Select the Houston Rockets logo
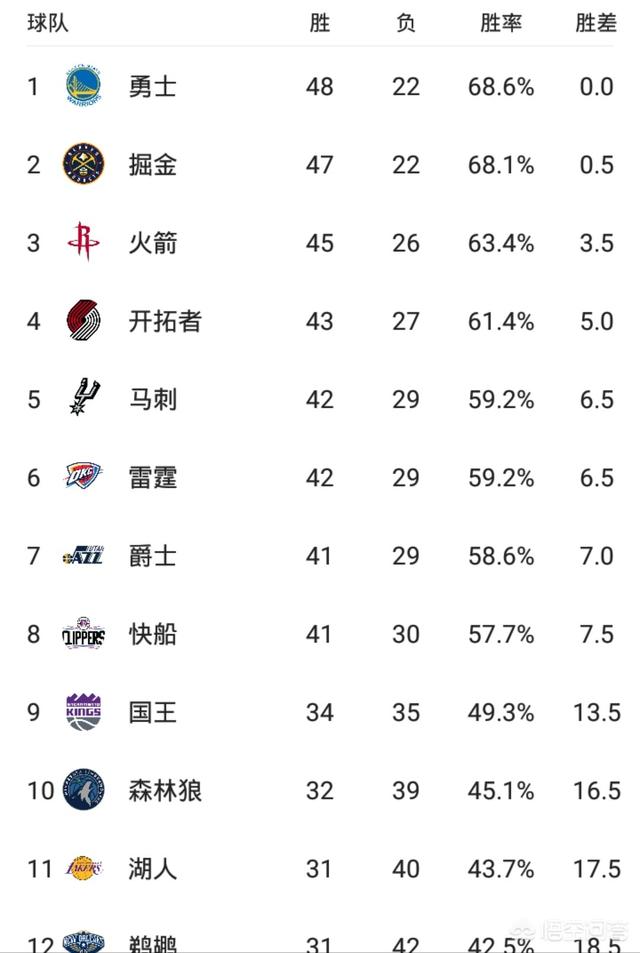 tap(83, 242)
